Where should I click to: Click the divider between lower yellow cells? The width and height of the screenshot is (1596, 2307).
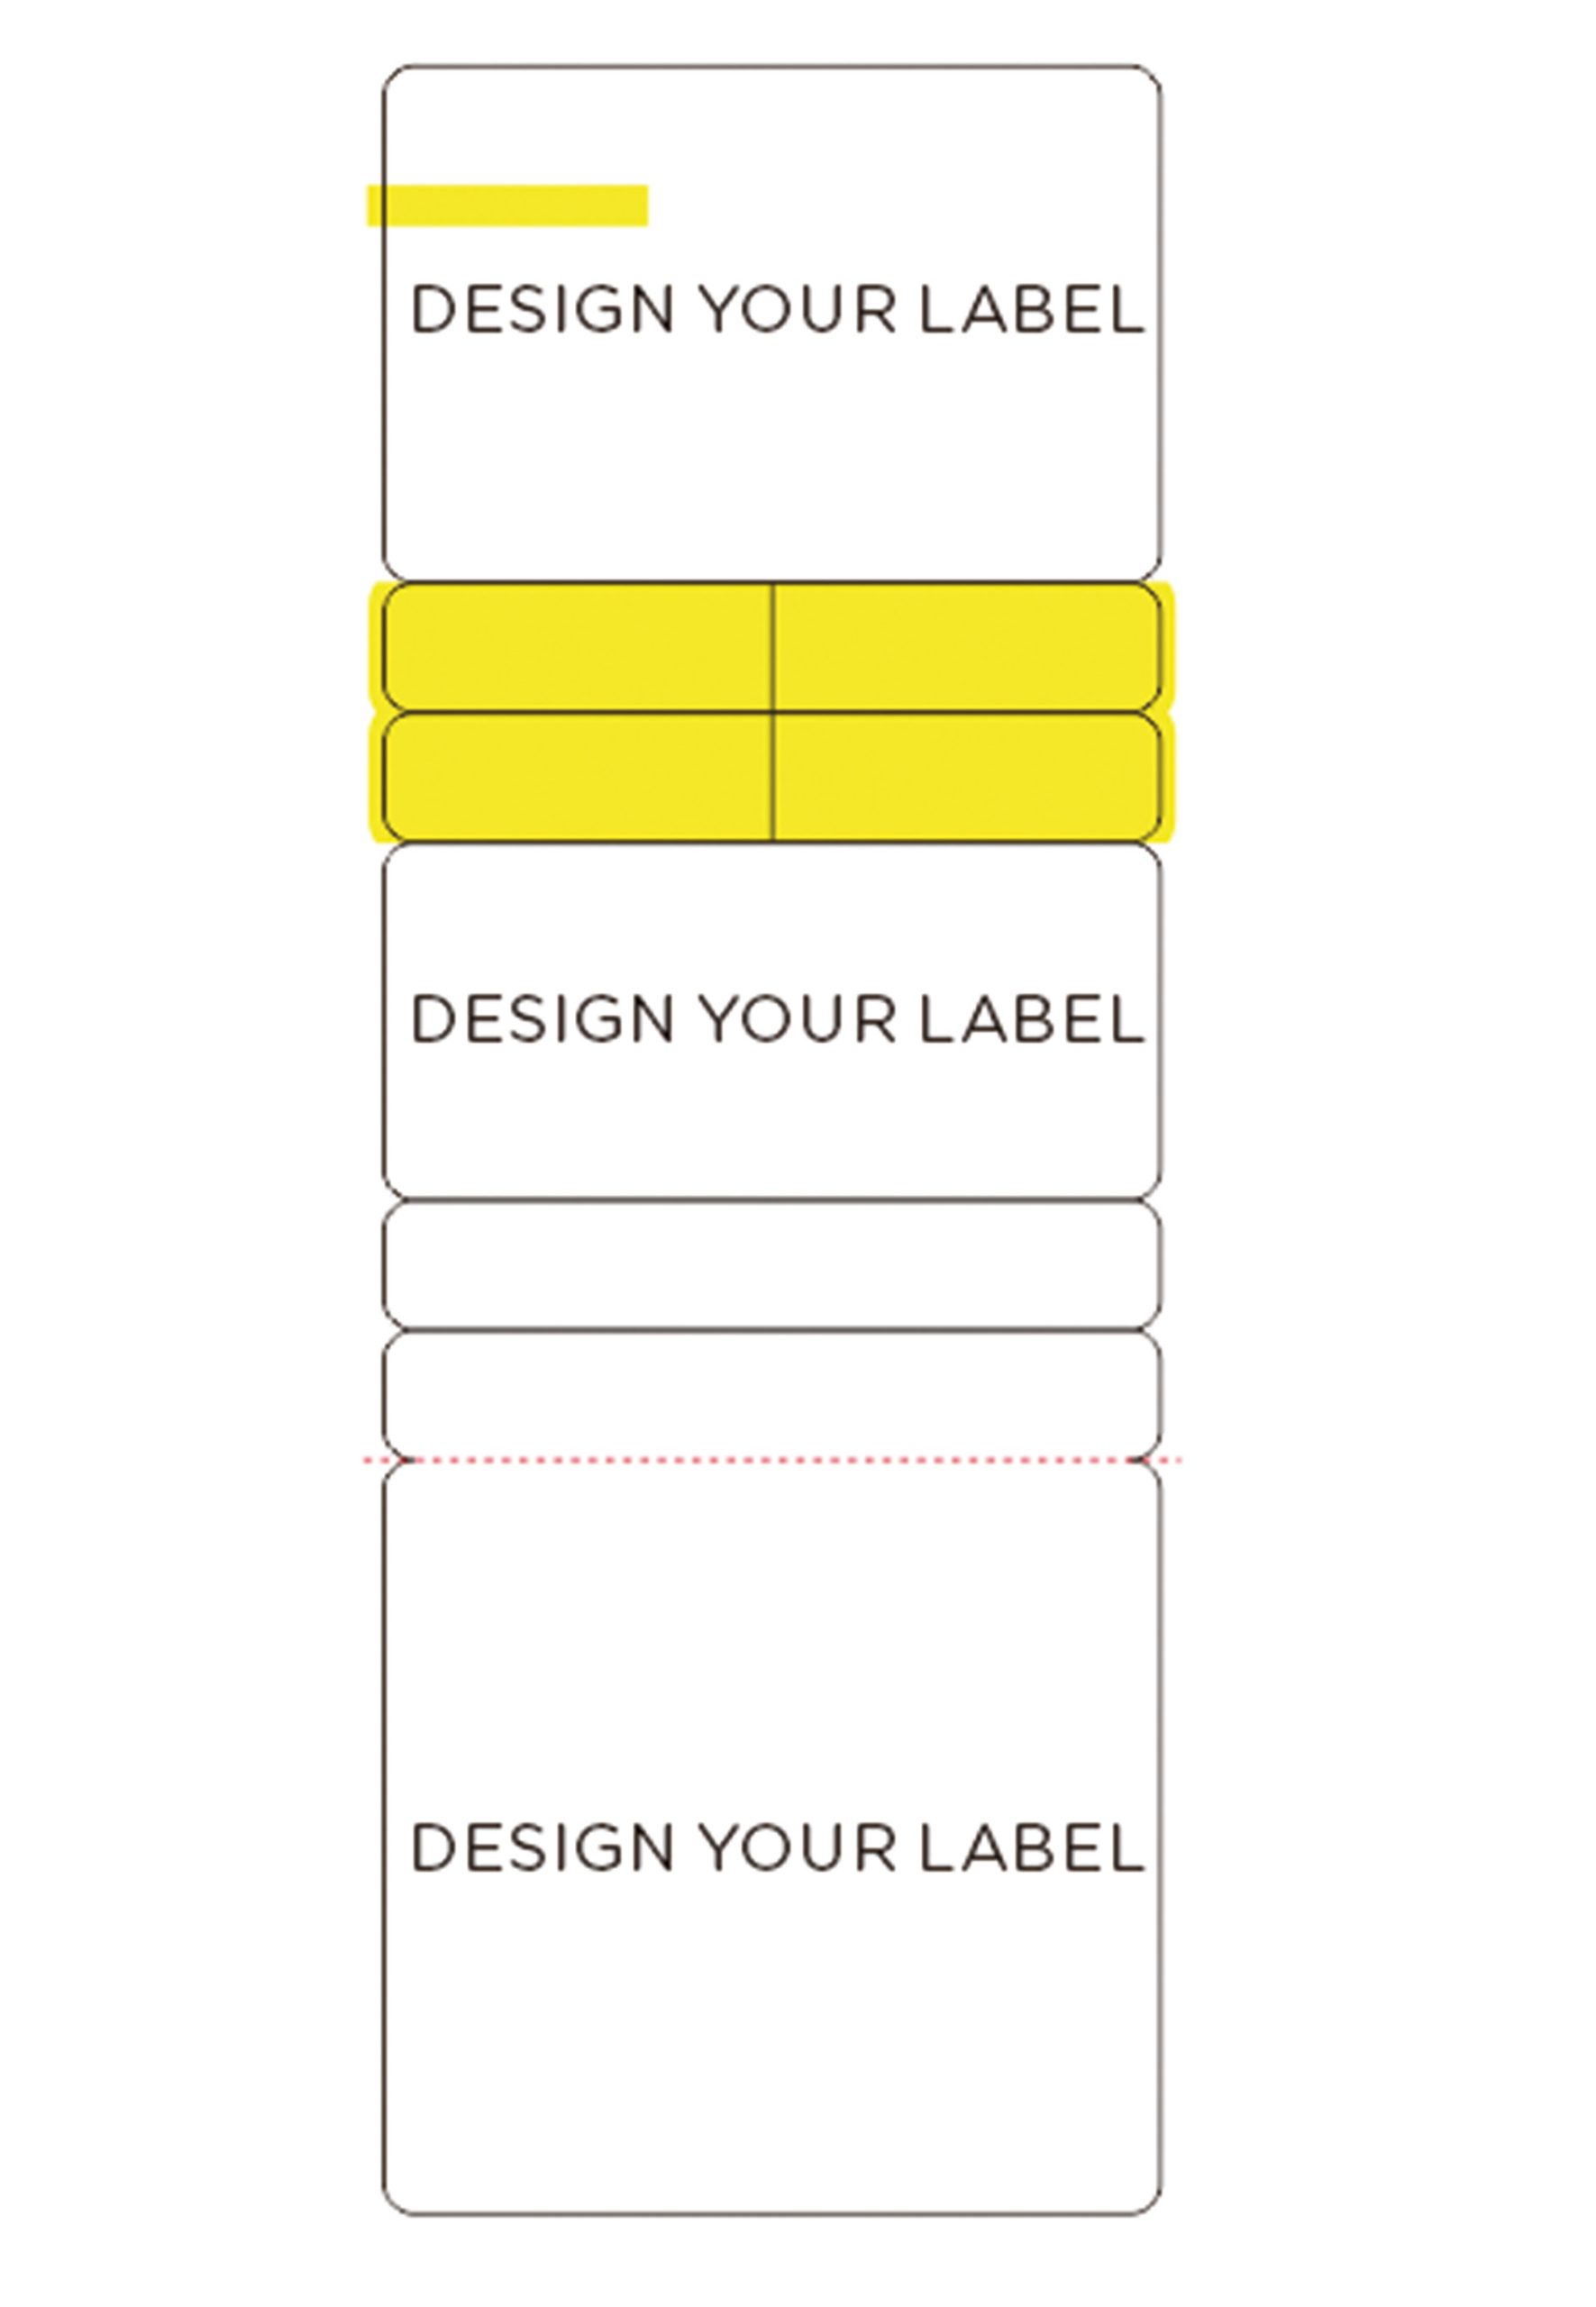(x=773, y=777)
